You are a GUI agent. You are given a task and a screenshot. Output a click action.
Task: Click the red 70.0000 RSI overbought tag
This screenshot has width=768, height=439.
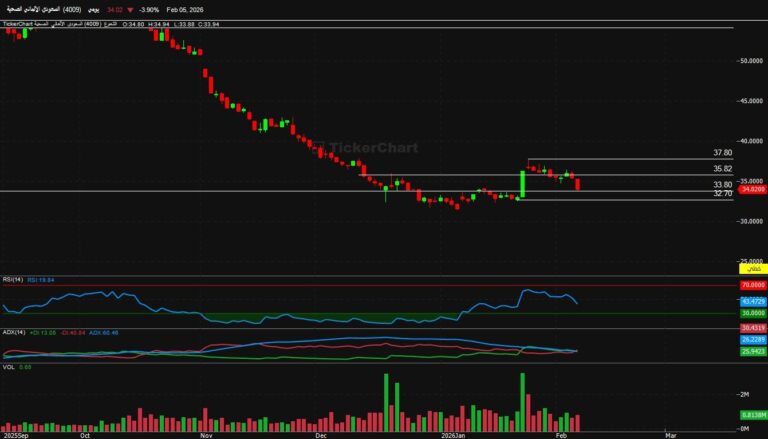coord(752,285)
